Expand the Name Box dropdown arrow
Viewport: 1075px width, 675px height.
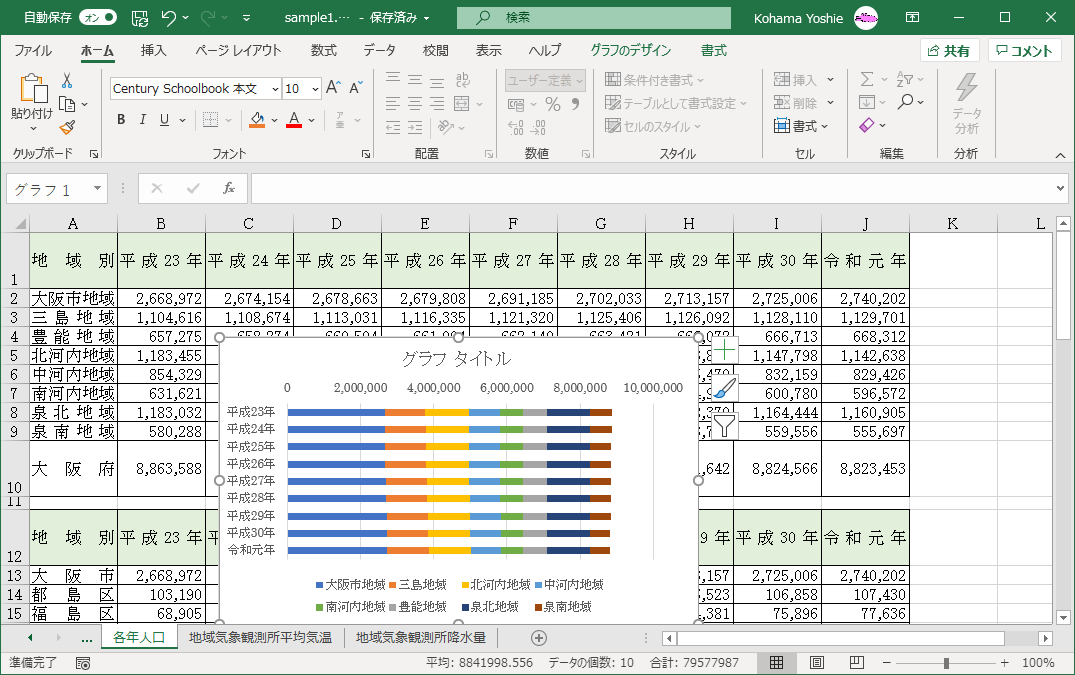(x=97, y=188)
